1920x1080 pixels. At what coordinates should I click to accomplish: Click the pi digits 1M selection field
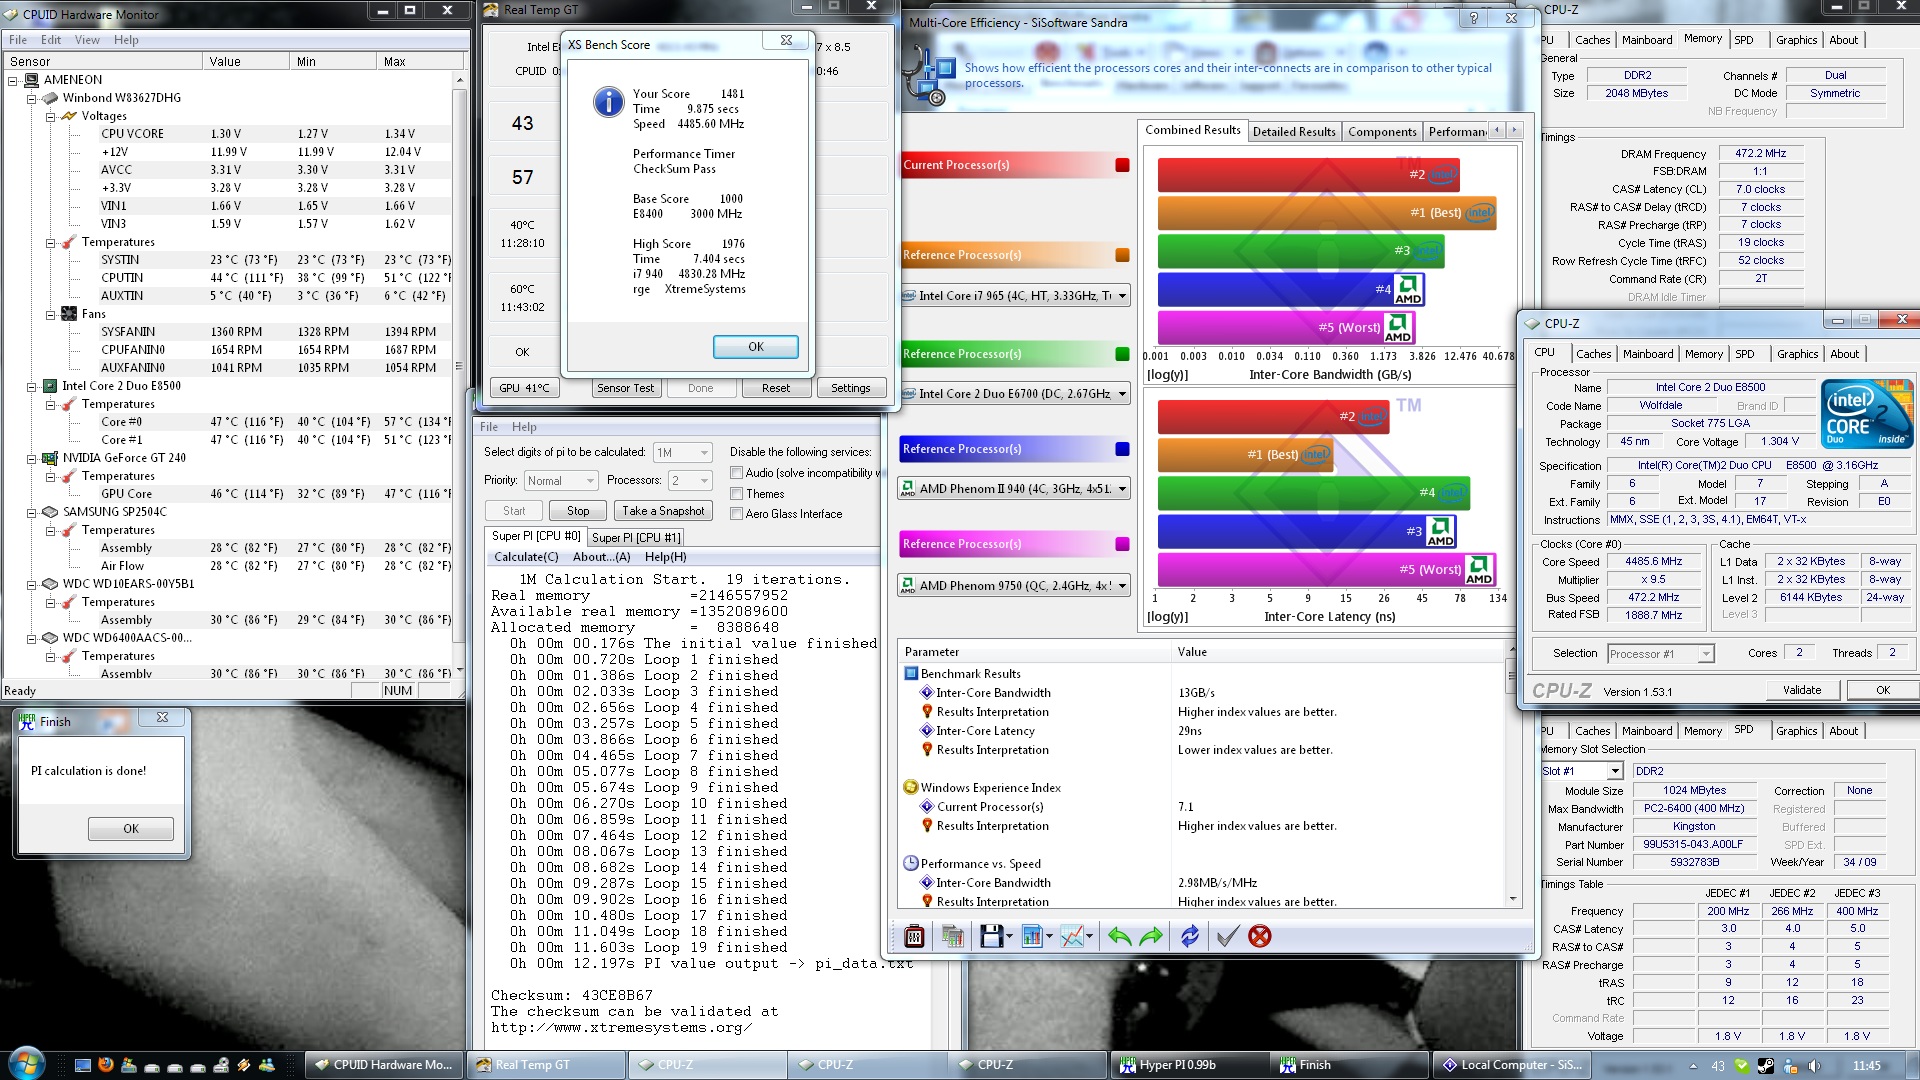(x=682, y=453)
